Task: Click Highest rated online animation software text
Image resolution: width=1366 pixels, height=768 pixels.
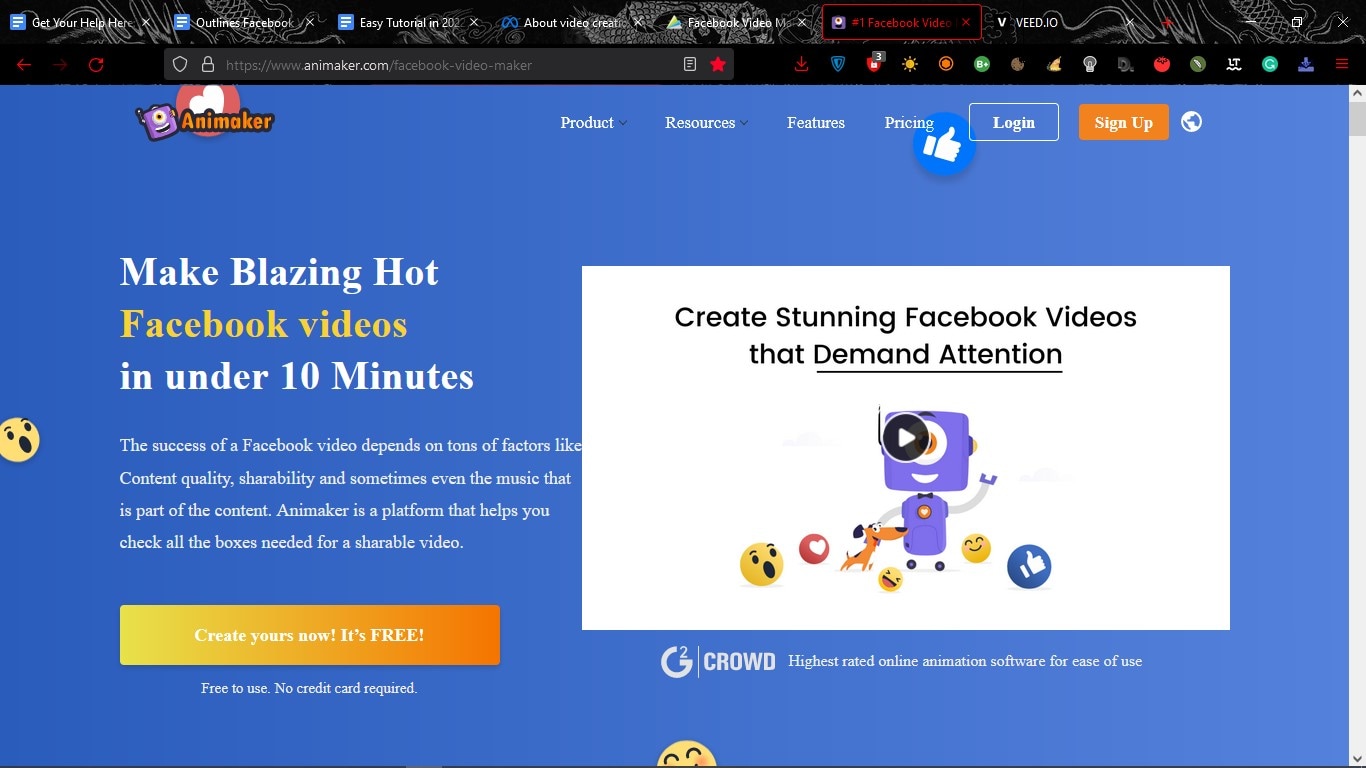Action: tap(965, 661)
